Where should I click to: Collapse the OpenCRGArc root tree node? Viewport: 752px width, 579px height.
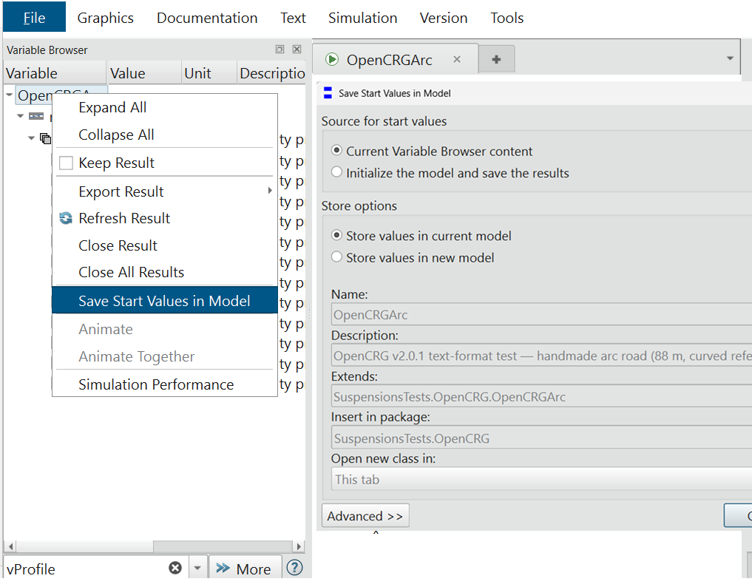(x=9, y=95)
